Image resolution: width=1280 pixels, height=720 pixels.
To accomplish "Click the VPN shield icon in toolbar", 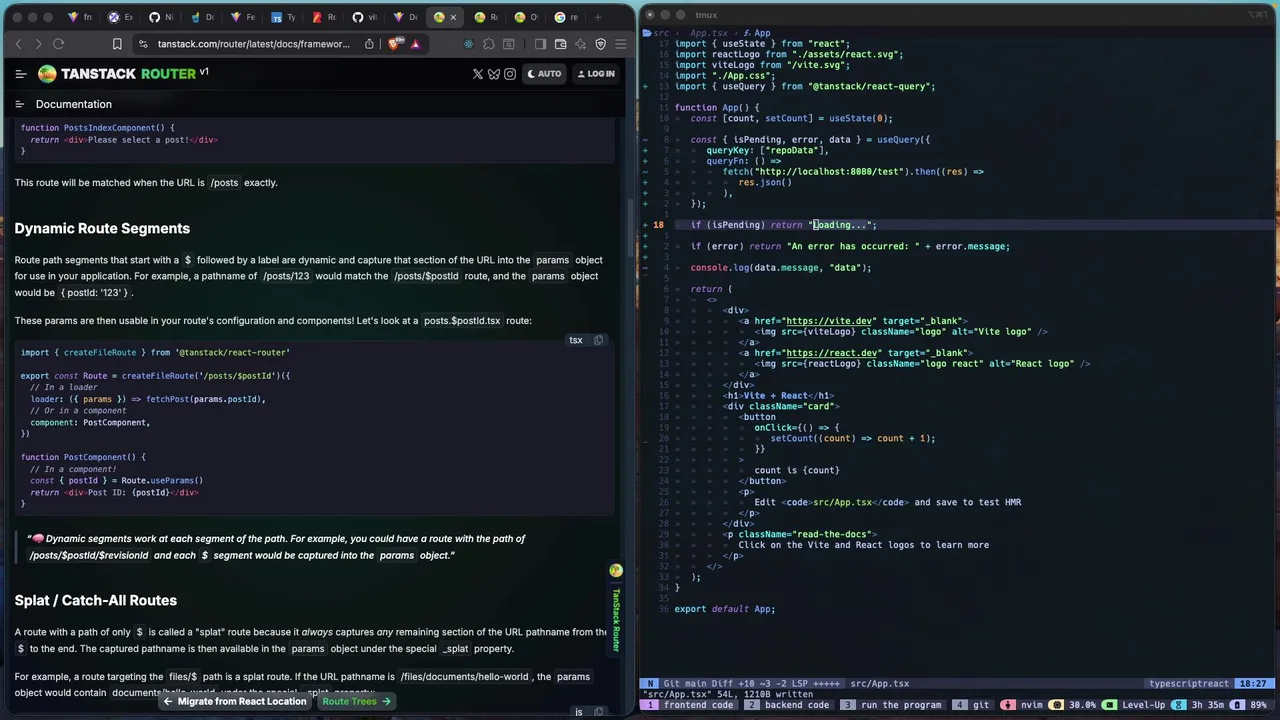I will [600, 44].
